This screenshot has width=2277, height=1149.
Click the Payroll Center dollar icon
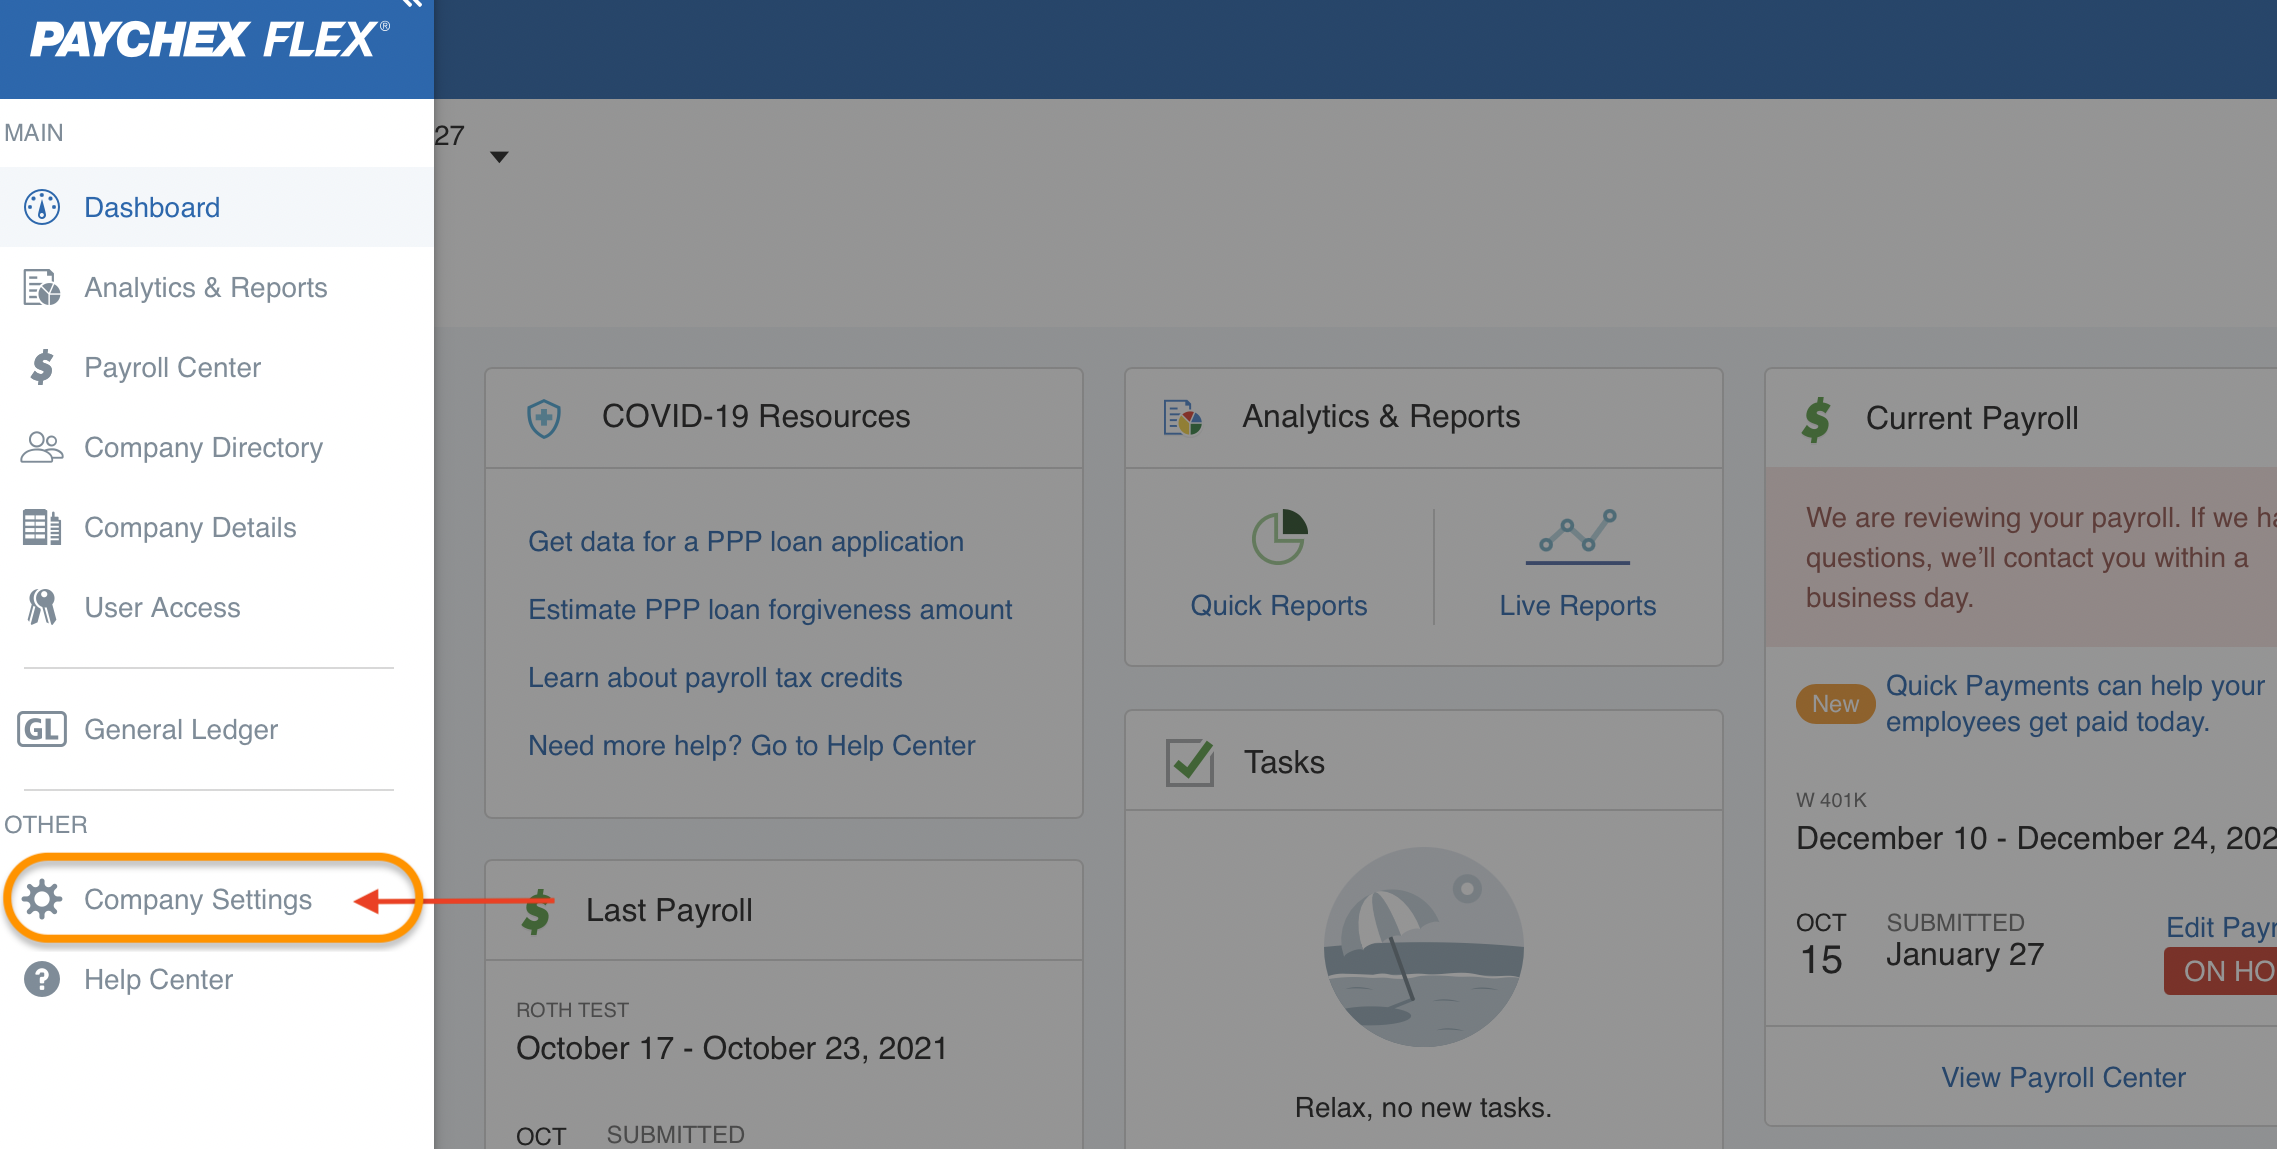tap(42, 367)
